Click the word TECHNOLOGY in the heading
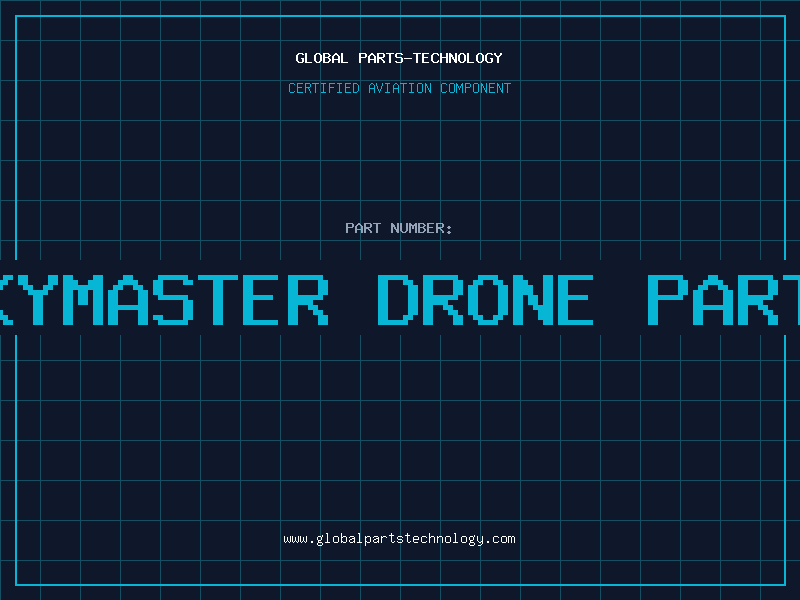 click(458, 58)
